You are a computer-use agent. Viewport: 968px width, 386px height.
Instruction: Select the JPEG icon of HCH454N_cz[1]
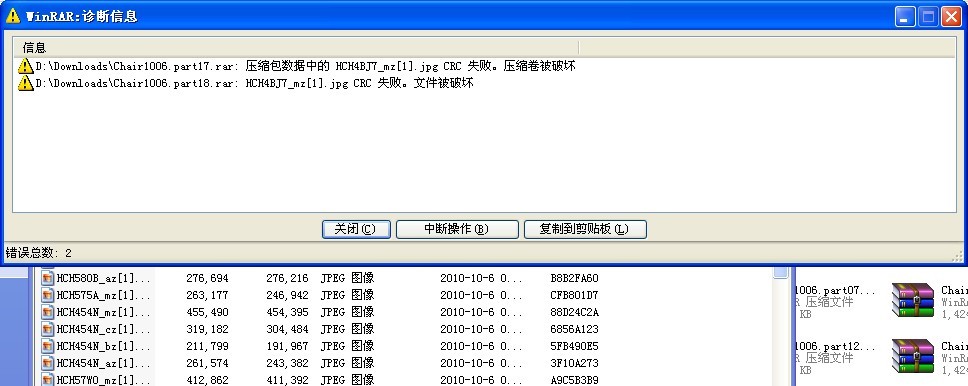tap(48, 329)
